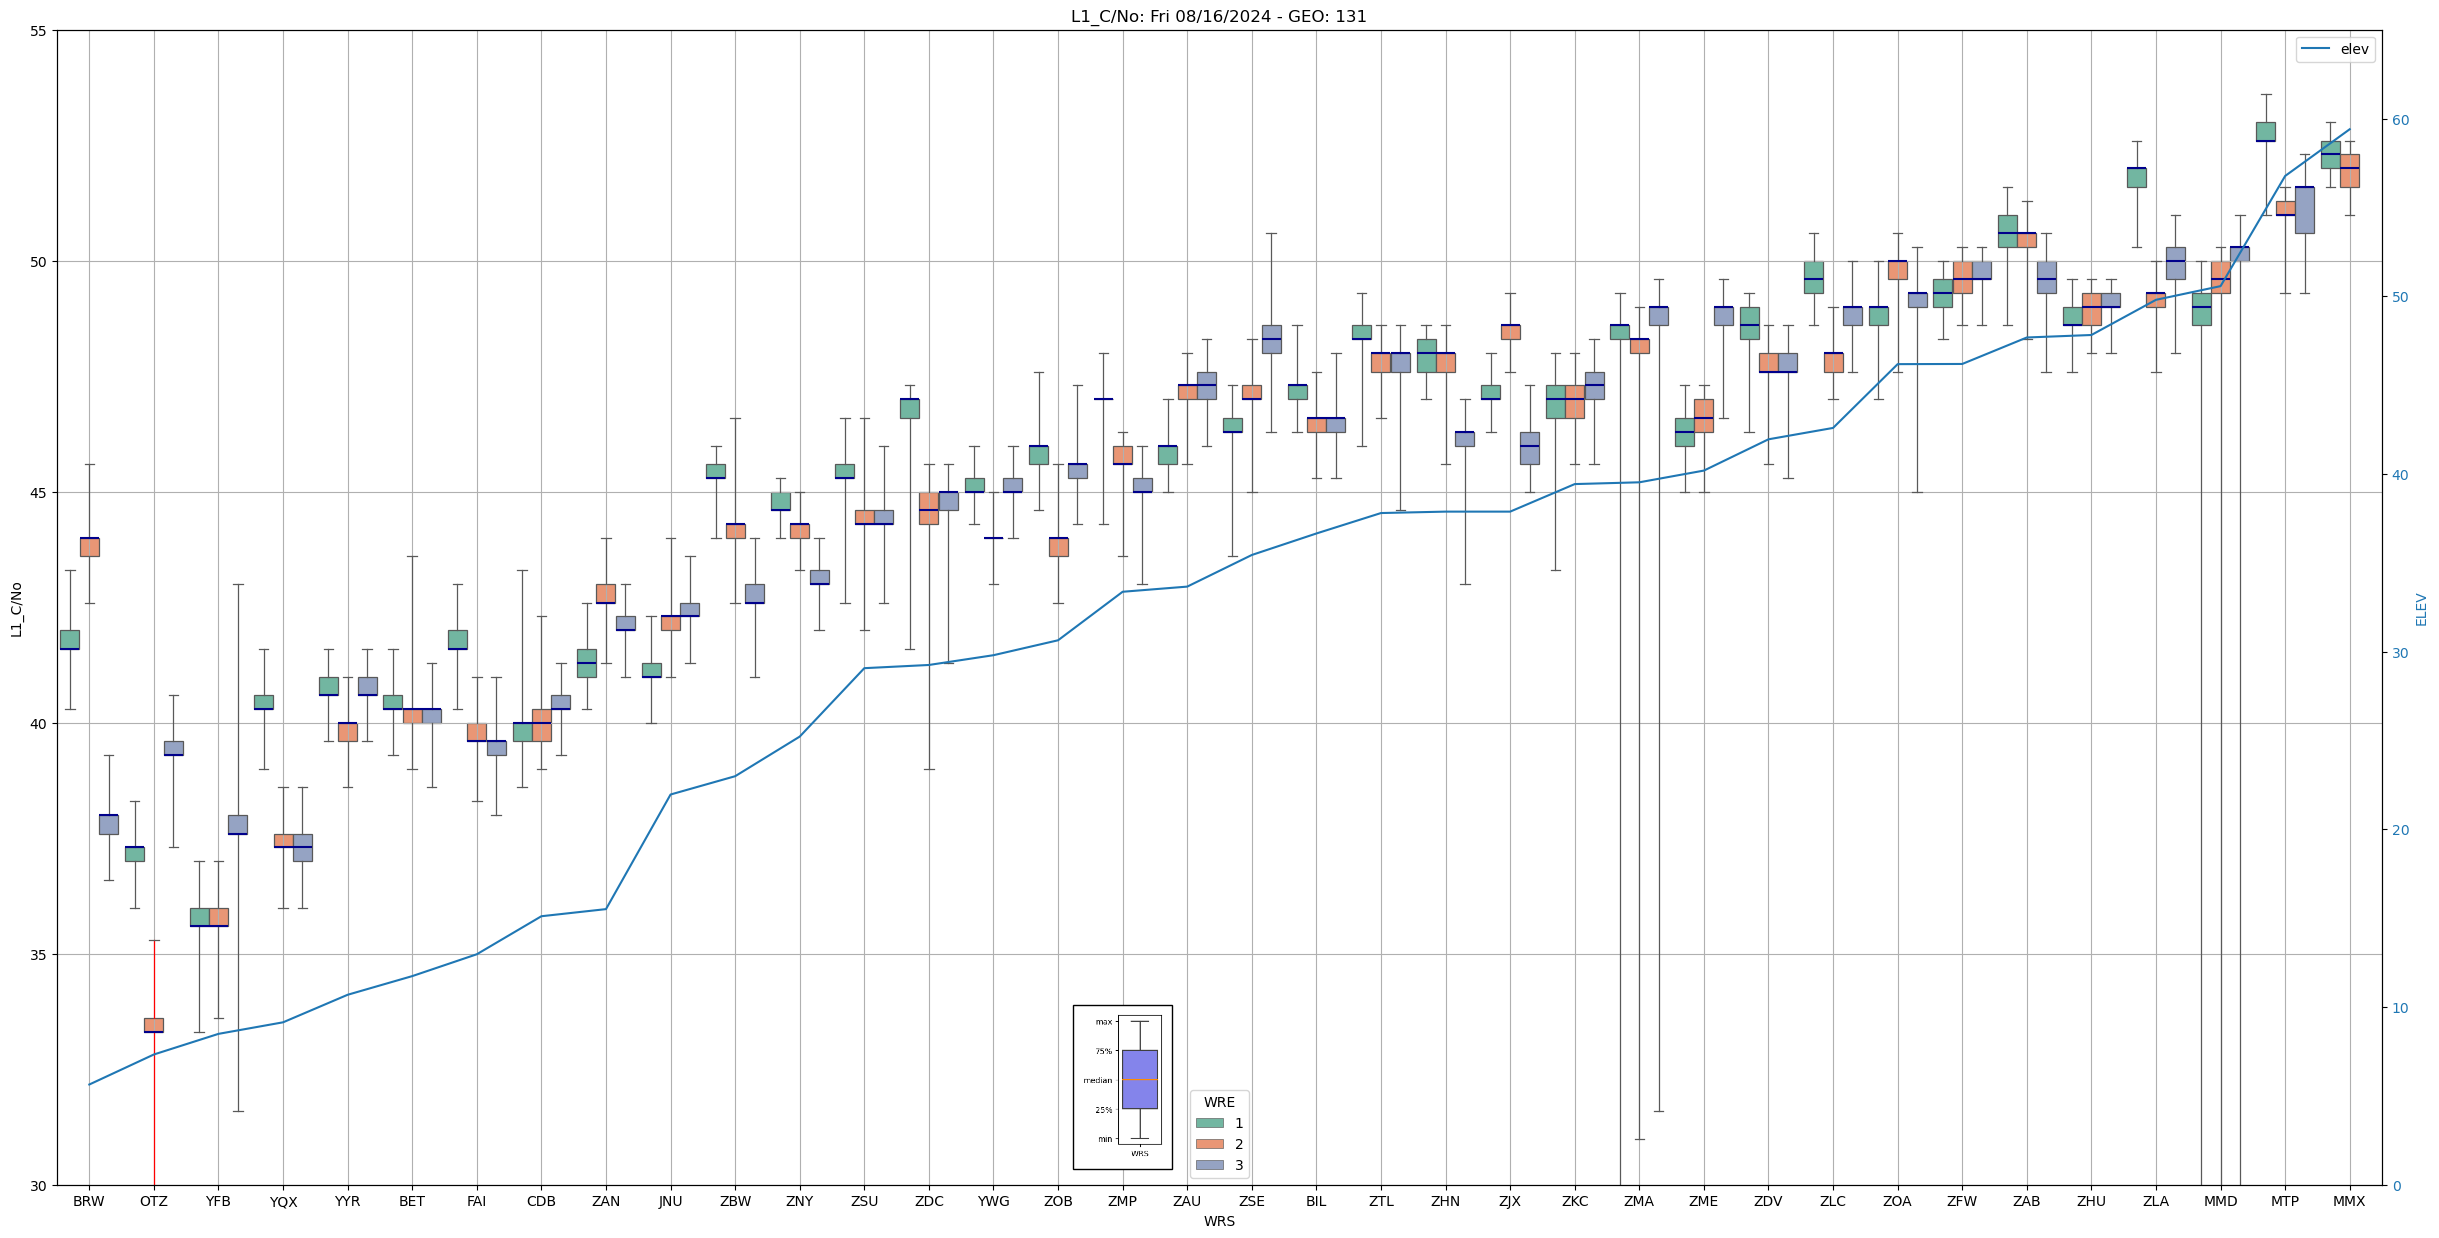The image size is (2439, 1238).
Task: Click the MTP station label
Action: click(2285, 1201)
